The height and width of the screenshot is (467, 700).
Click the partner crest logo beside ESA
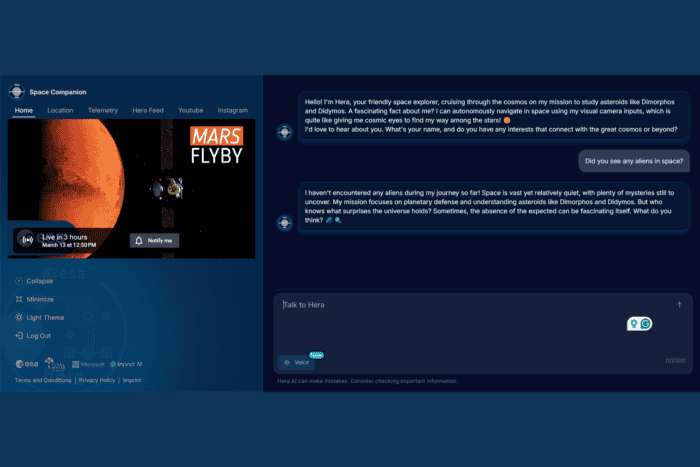55,364
